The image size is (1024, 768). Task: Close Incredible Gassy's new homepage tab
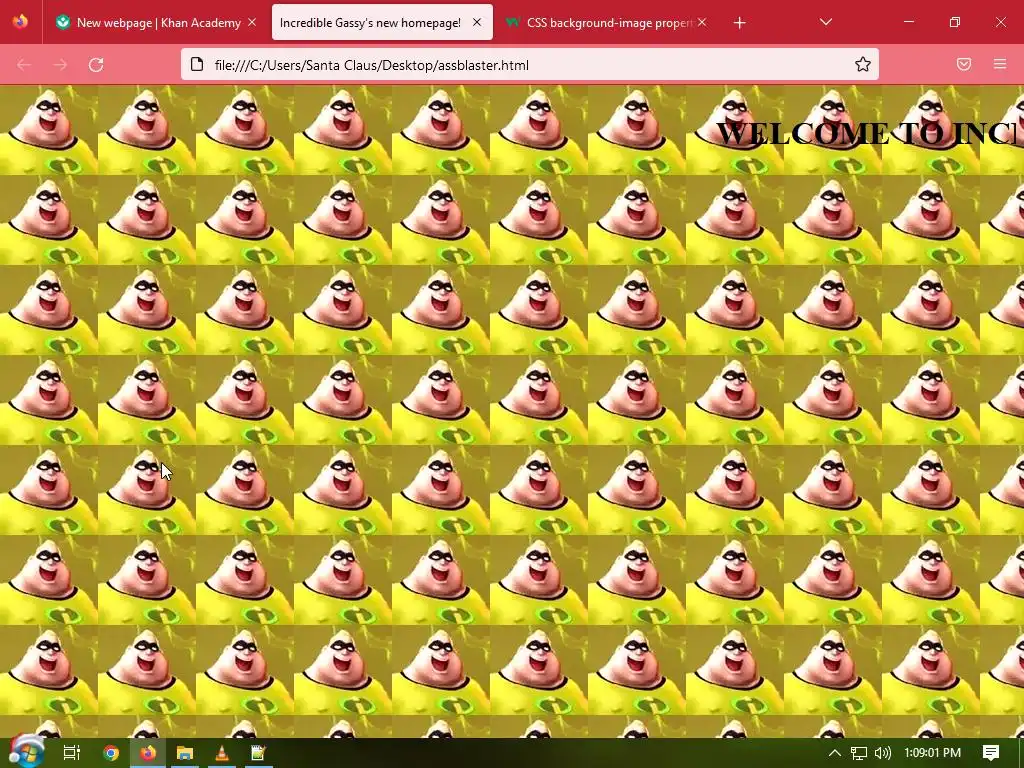[x=477, y=22]
